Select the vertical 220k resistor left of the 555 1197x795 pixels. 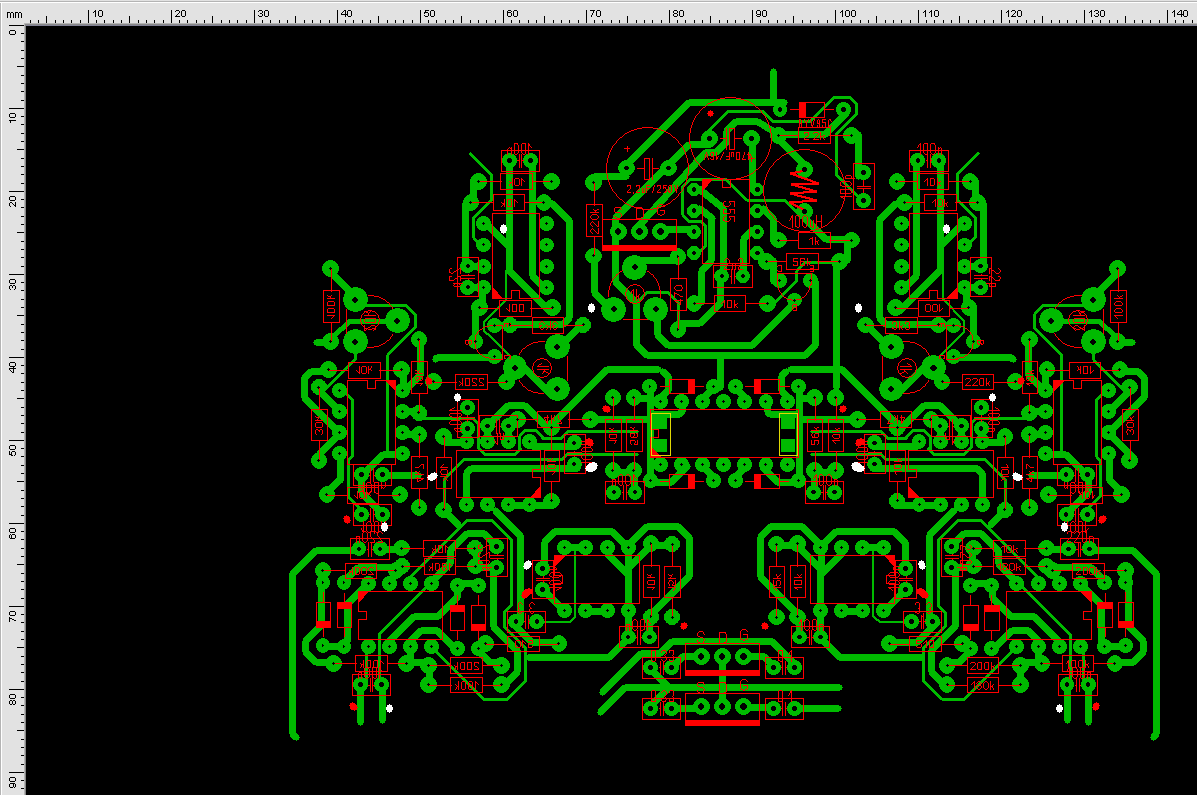click(x=595, y=221)
